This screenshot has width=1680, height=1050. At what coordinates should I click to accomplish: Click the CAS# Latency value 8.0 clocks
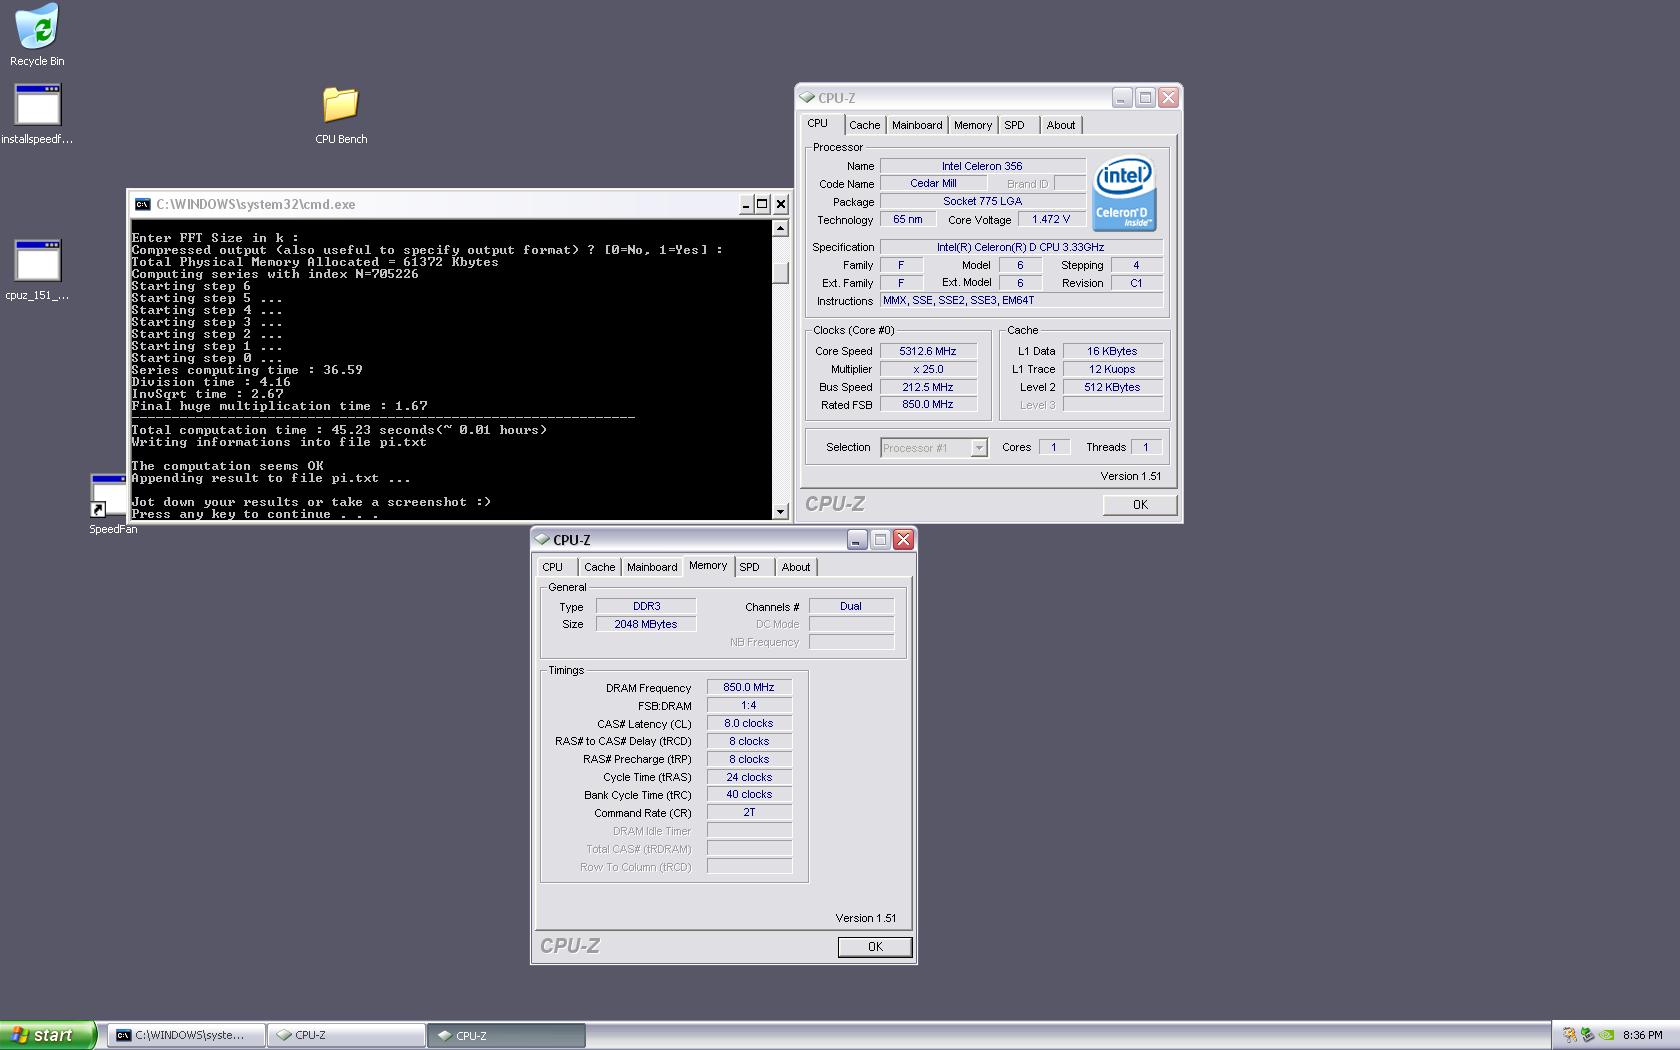coord(749,723)
